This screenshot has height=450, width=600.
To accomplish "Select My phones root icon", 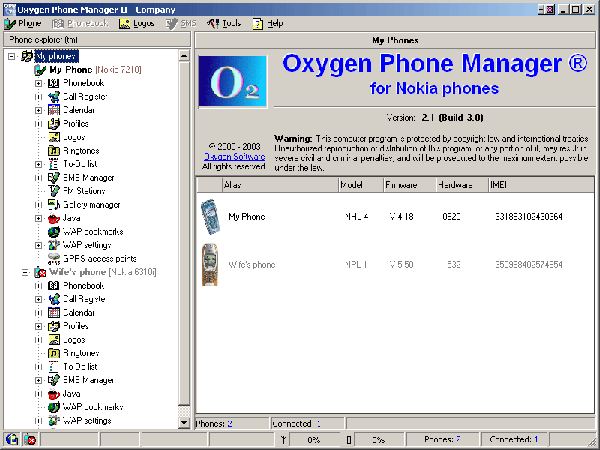I will tap(26, 56).
